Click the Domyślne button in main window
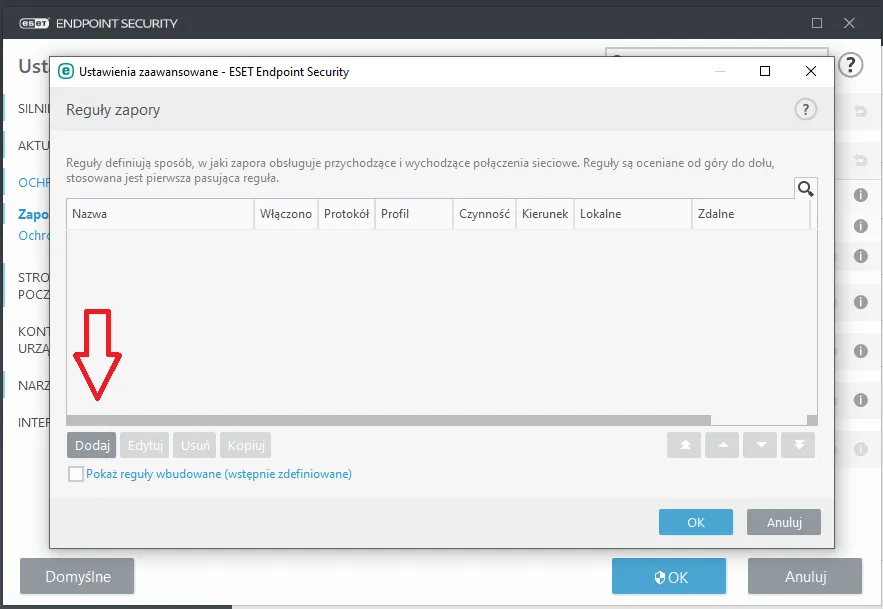The width and height of the screenshot is (883, 609). point(77,576)
